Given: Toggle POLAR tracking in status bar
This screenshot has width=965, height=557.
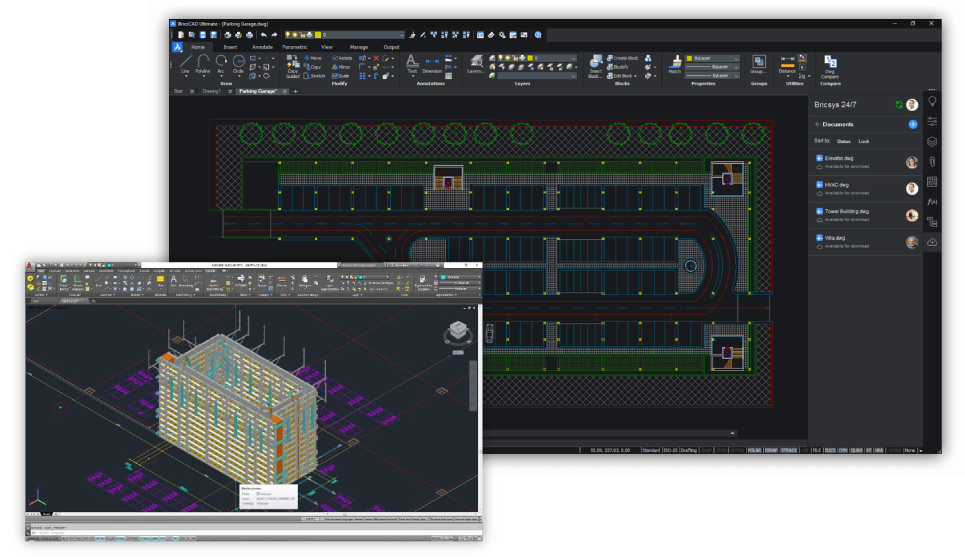Looking at the screenshot, I should coord(755,451).
